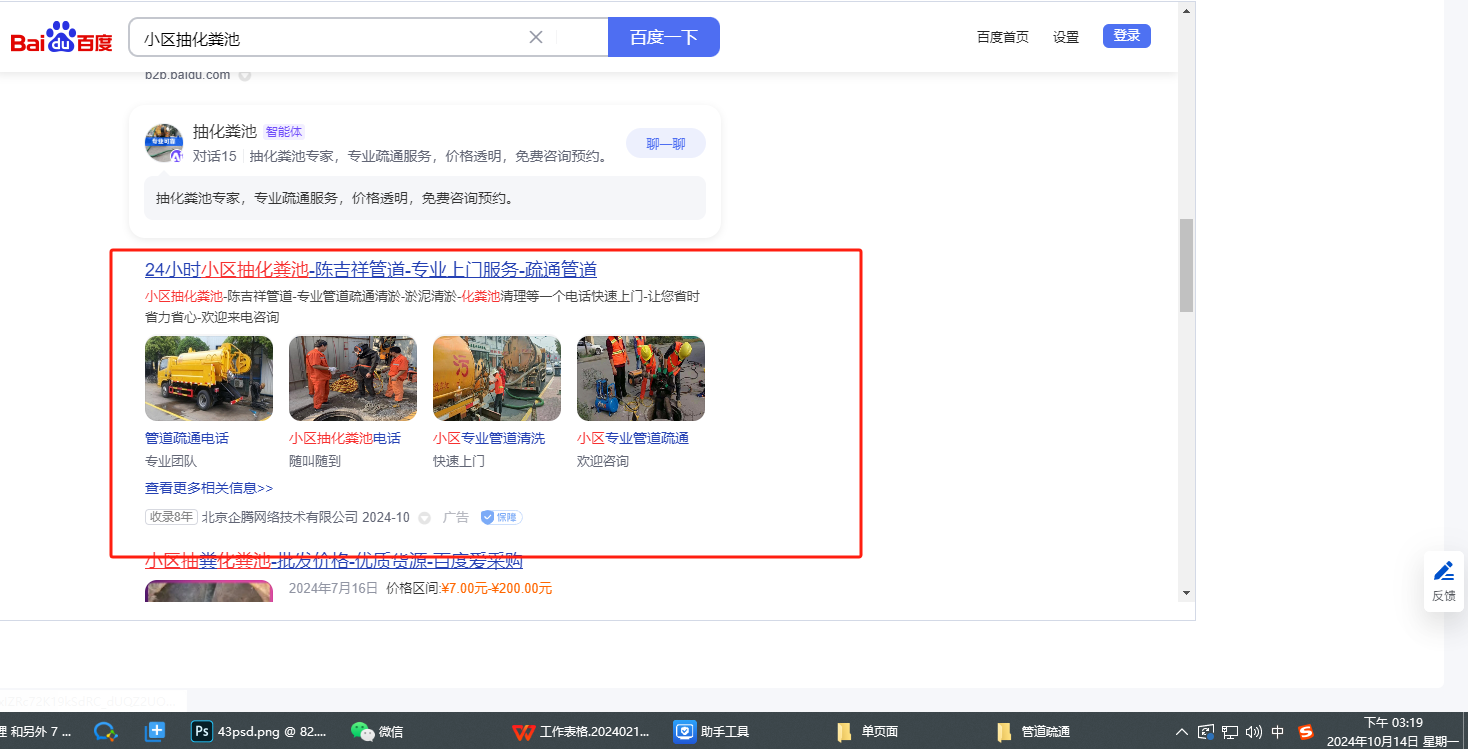Screen dimensions: 1468x749
Task: Expand dropdown arrow beside 北京企腾网络技术有限公司 2024-10
Action: 424,518
